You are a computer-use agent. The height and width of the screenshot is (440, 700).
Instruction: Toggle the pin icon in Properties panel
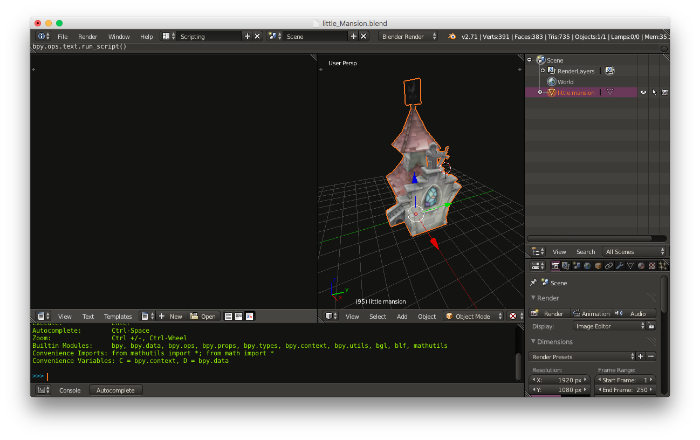coord(533,282)
